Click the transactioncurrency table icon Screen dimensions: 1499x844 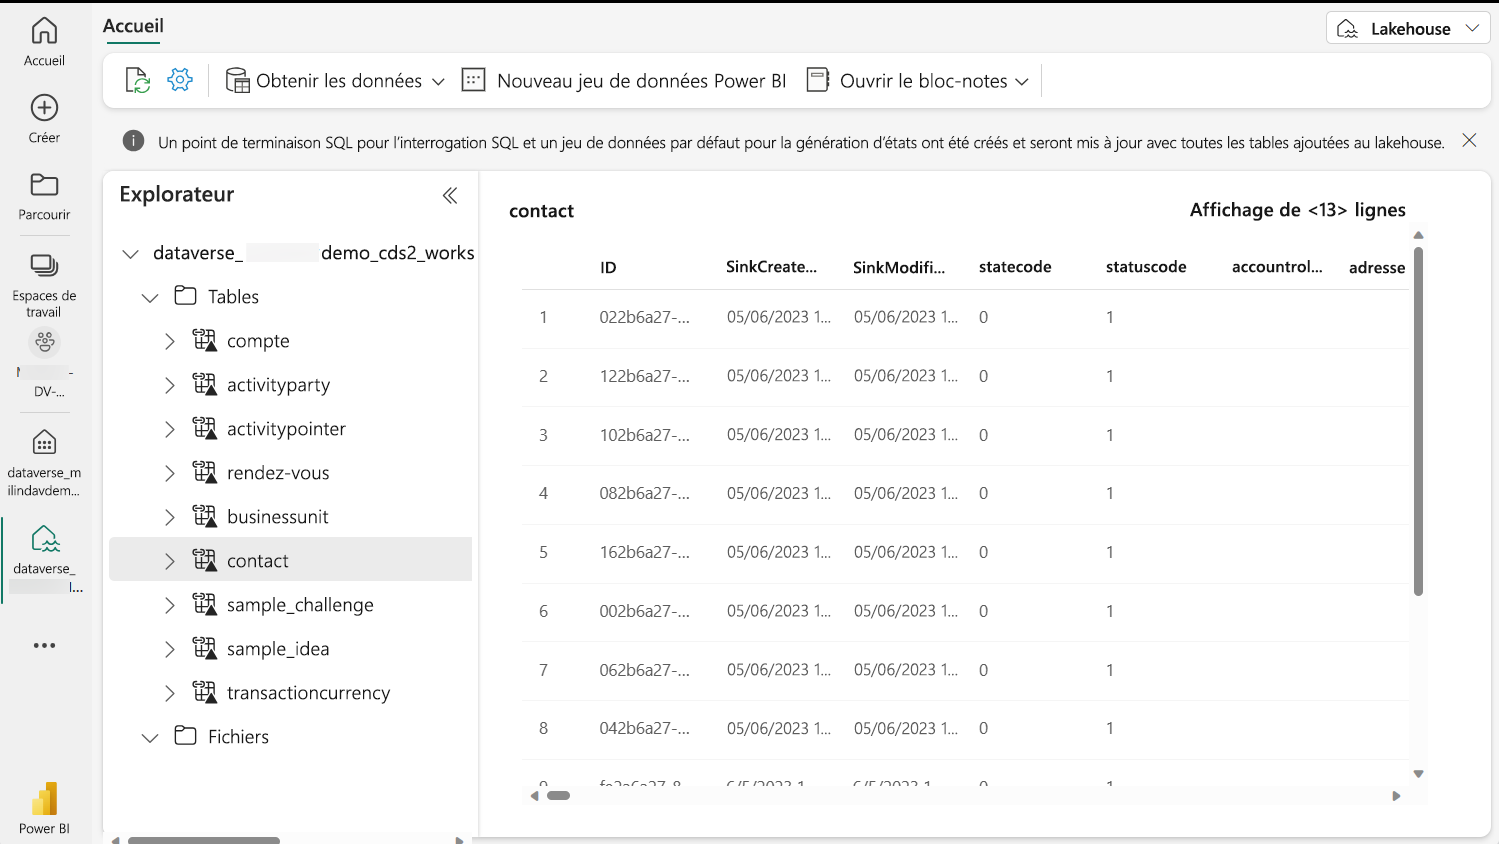click(204, 692)
